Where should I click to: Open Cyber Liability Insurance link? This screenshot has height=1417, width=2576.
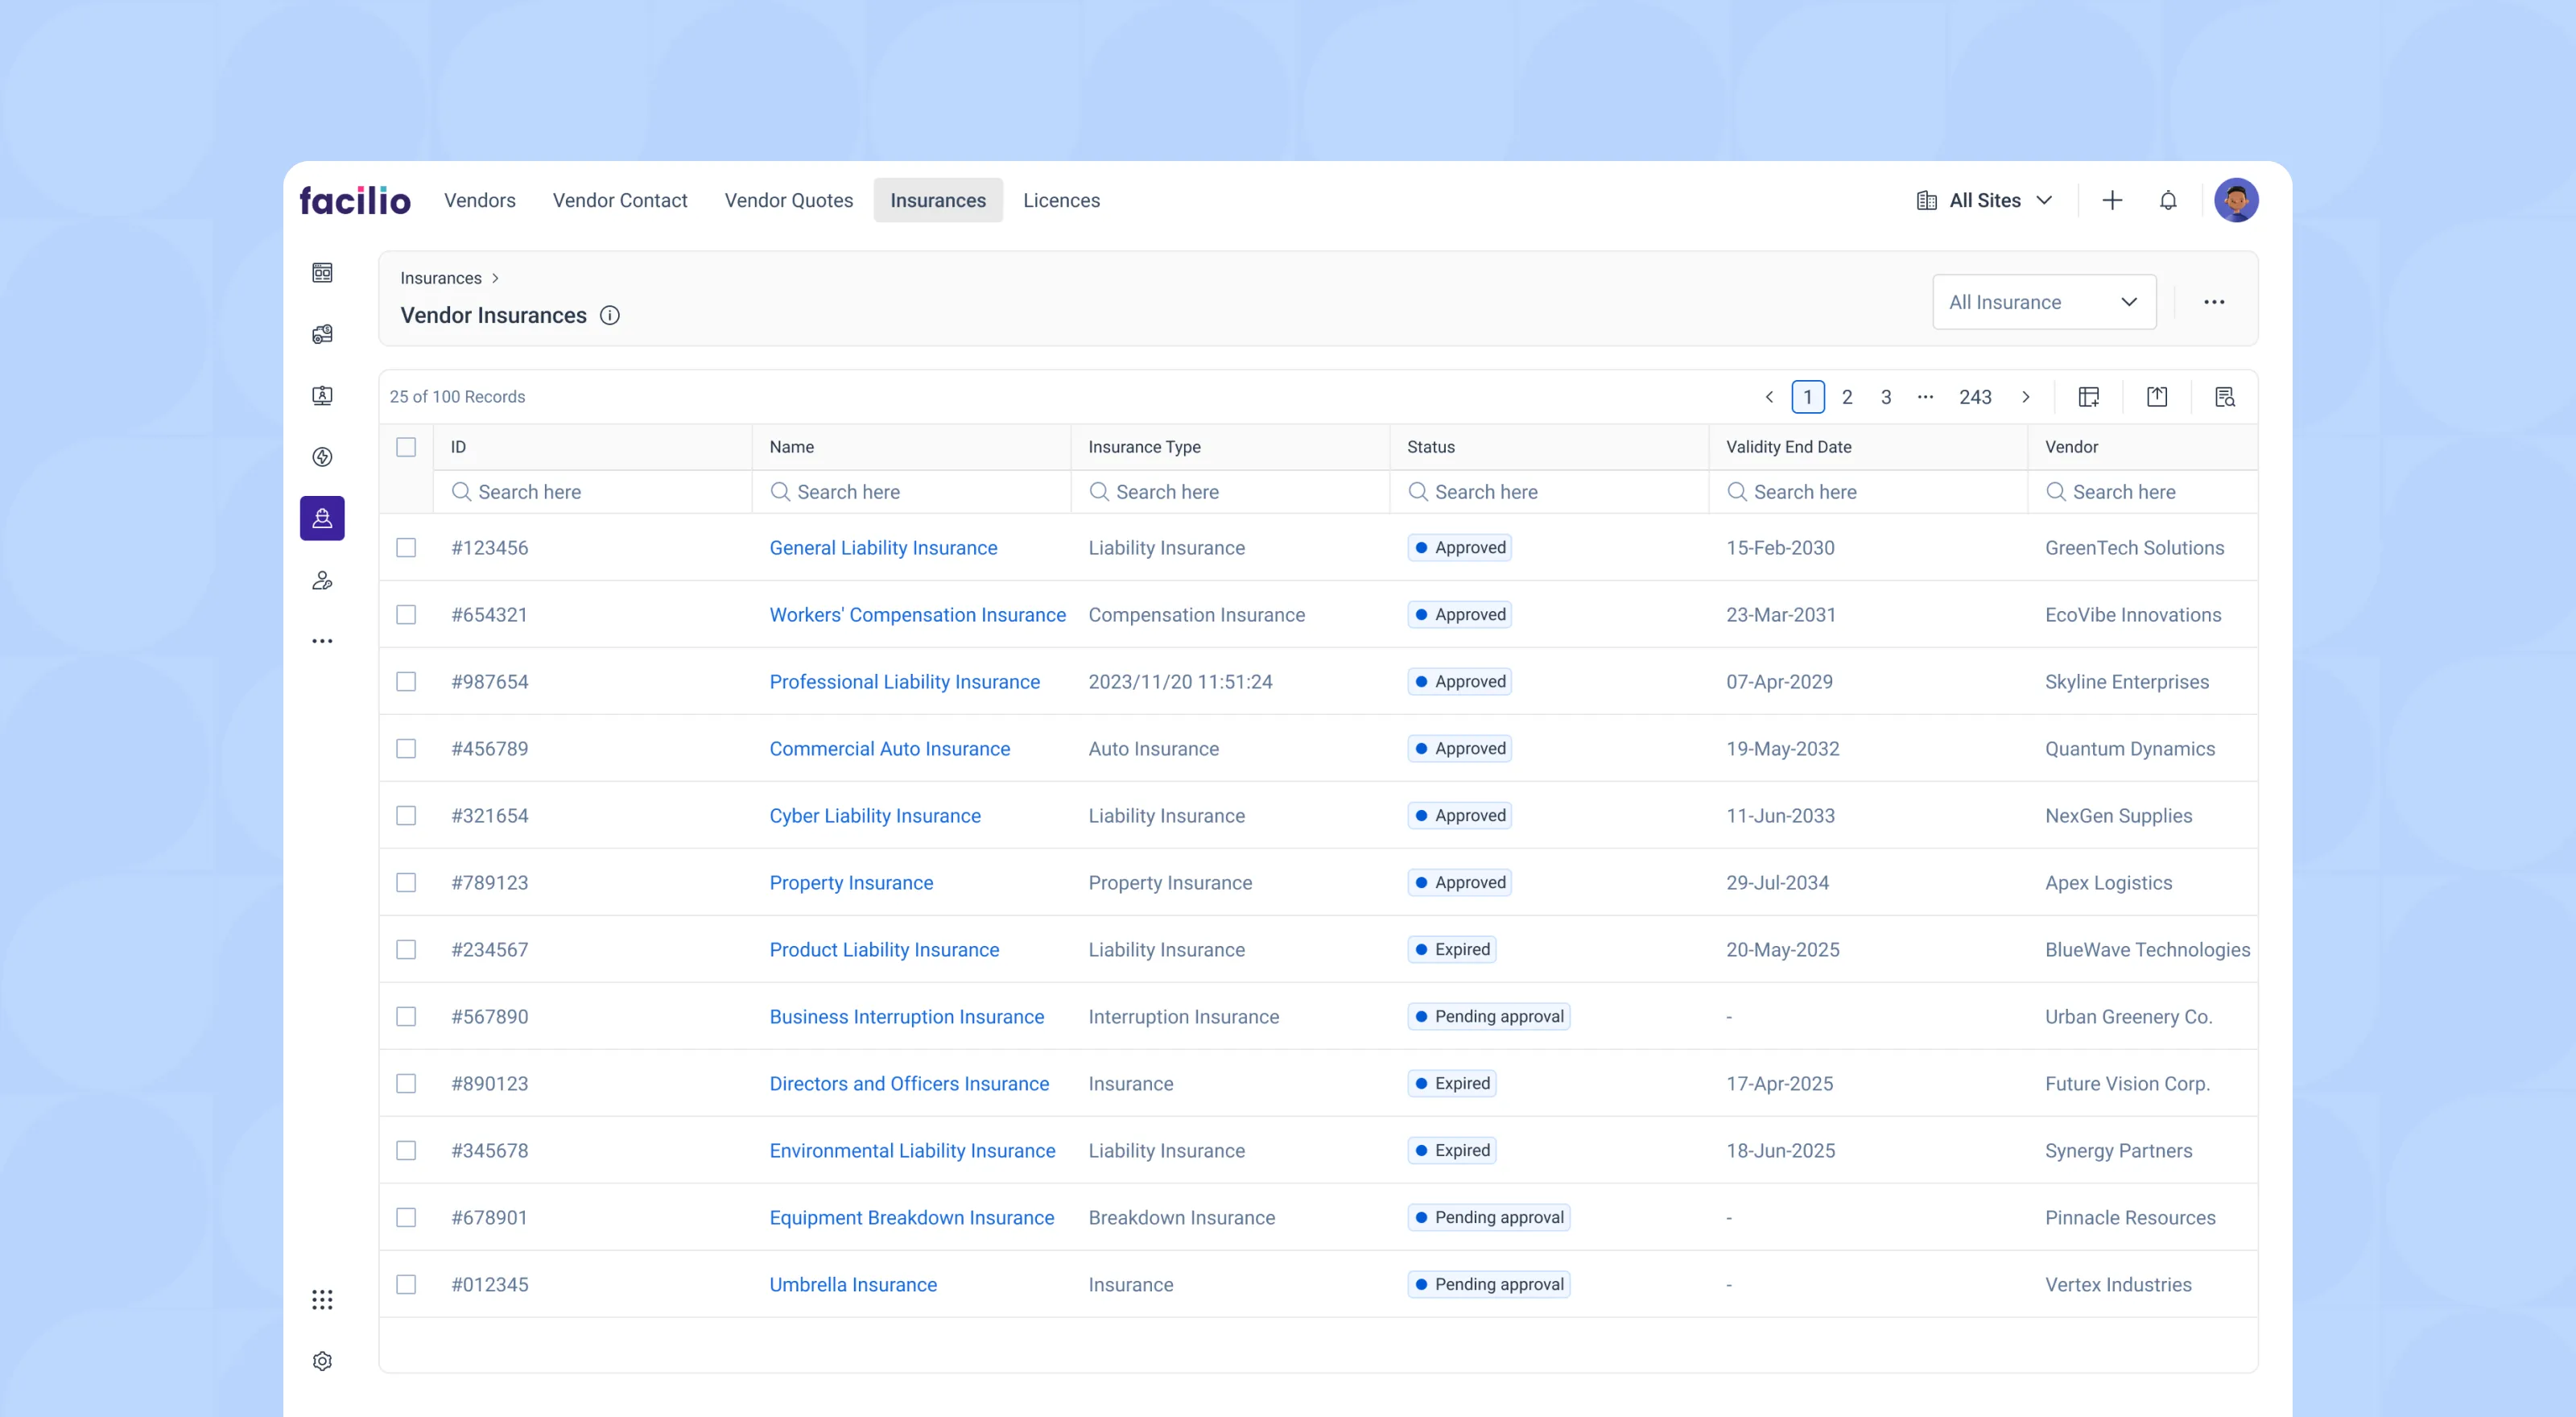click(x=874, y=816)
